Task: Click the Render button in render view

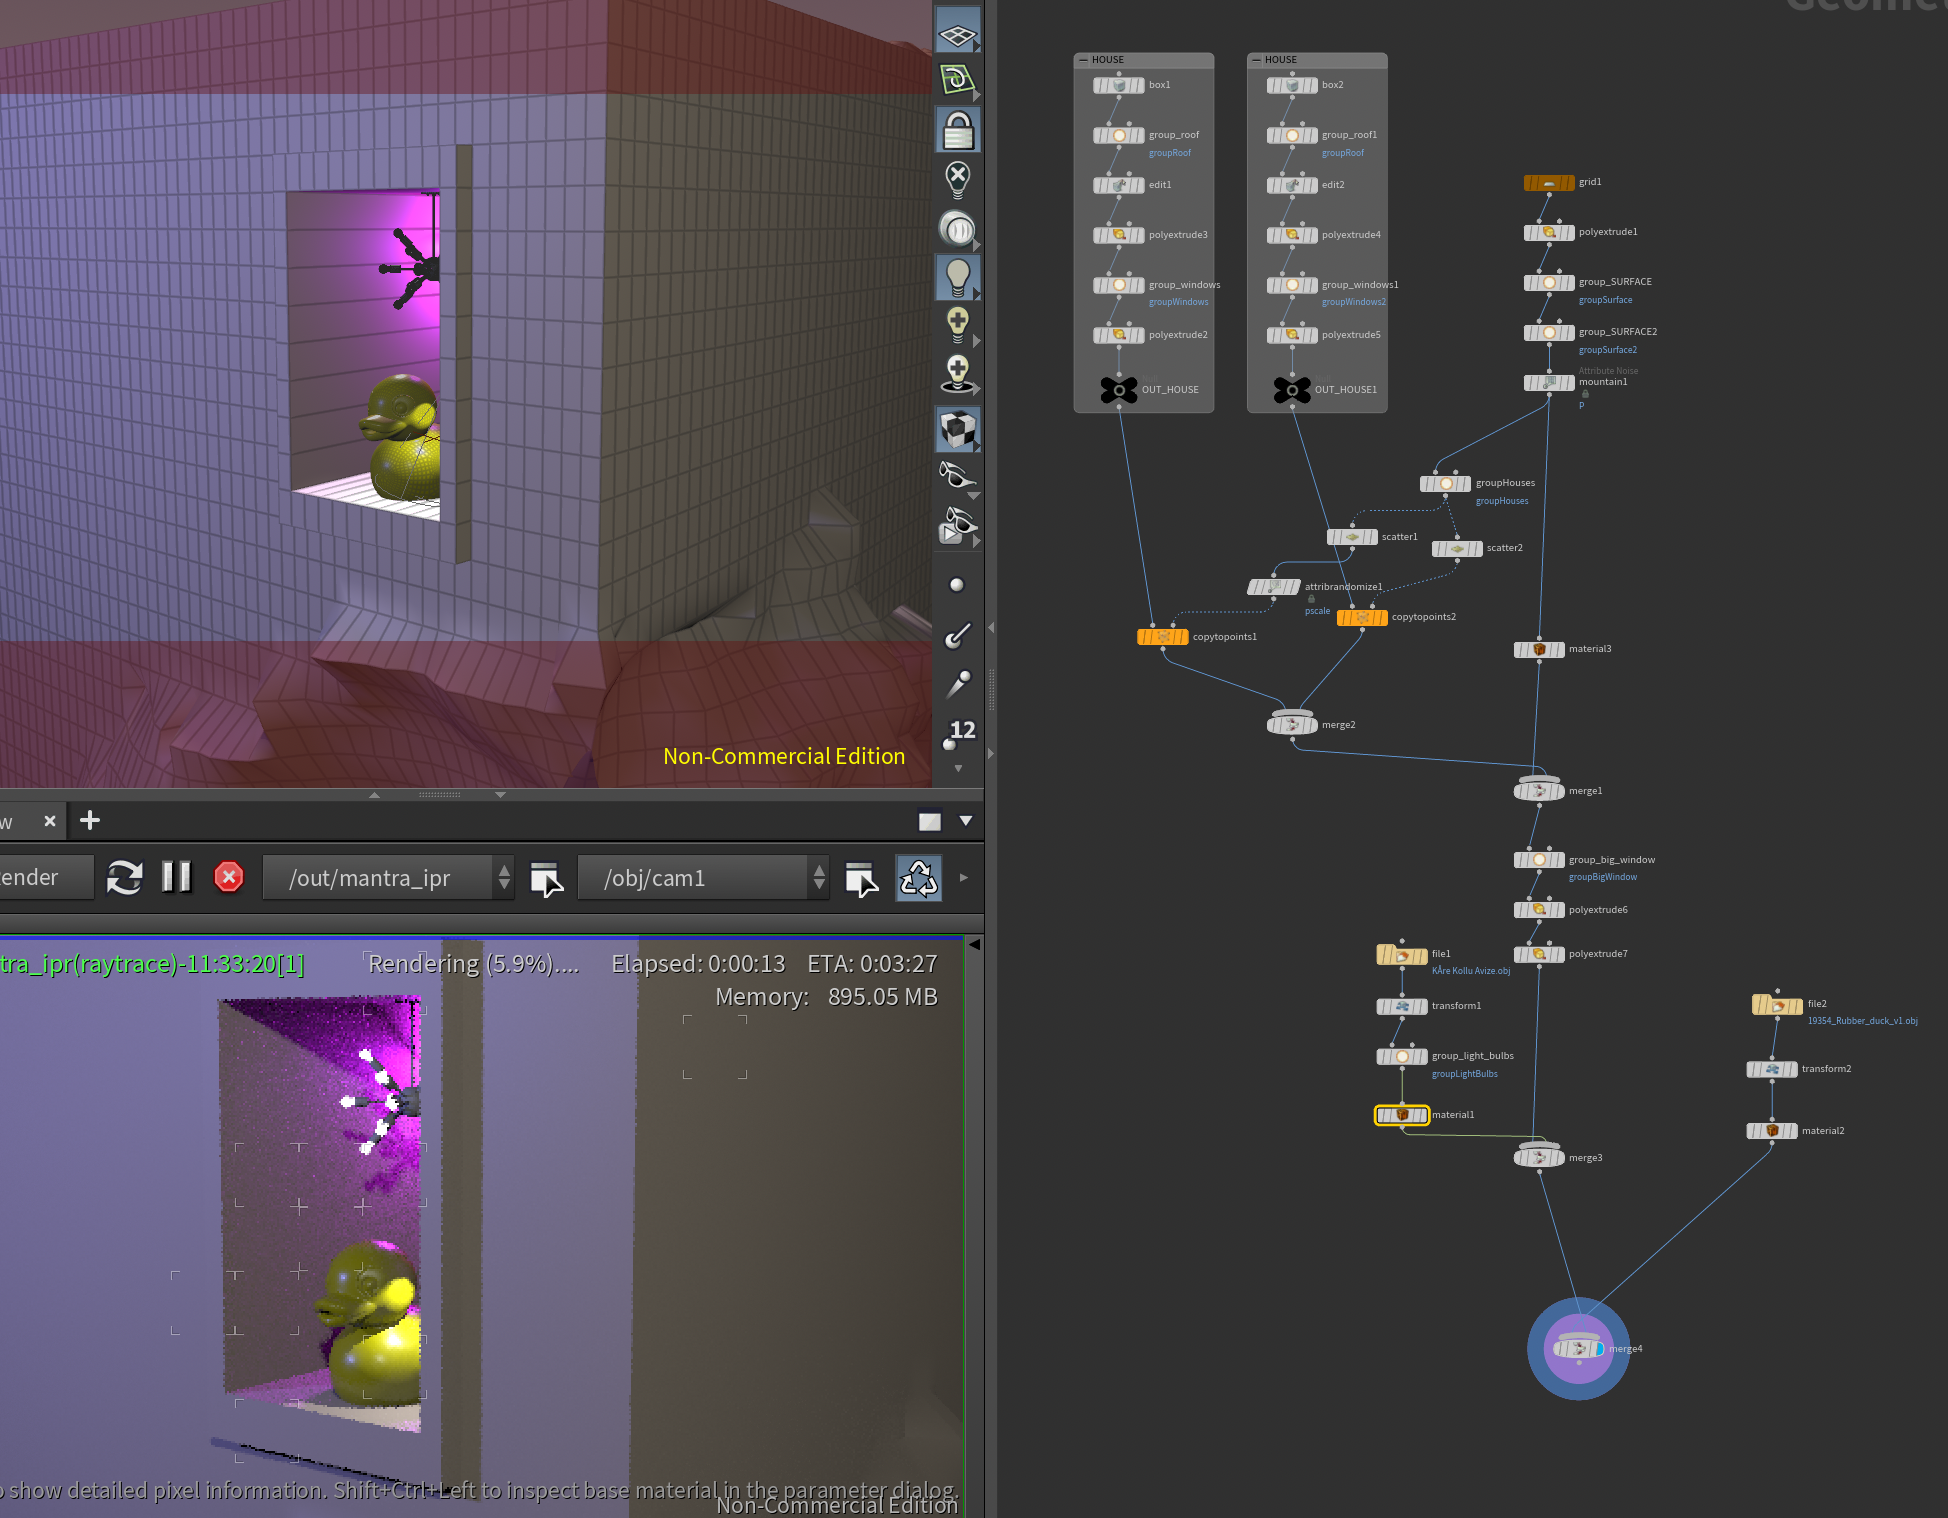Action: tap(46, 878)
